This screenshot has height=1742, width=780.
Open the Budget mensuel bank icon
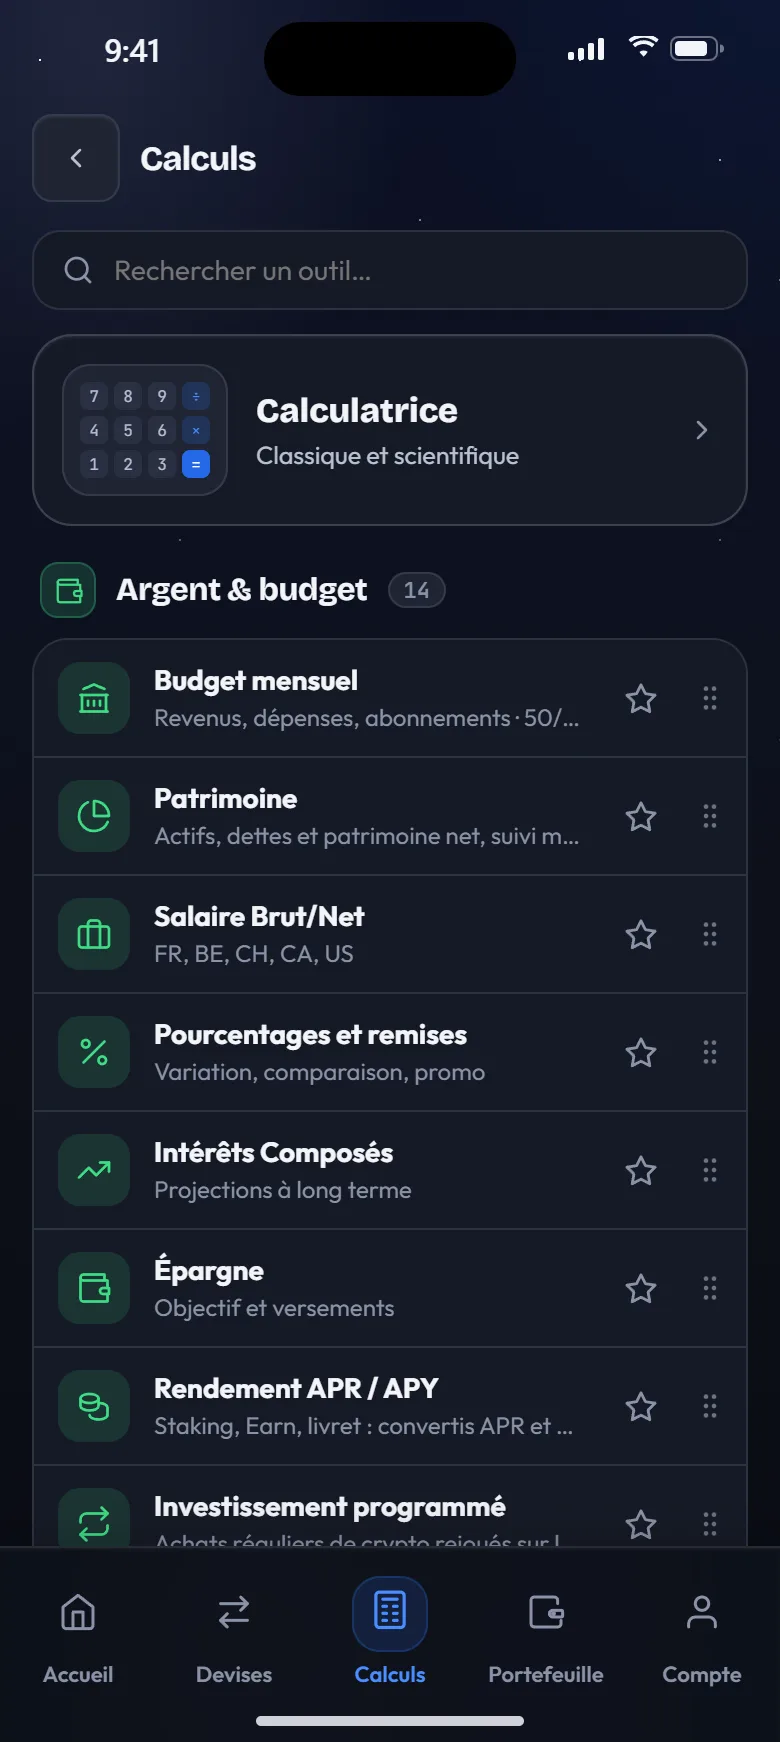94,698
